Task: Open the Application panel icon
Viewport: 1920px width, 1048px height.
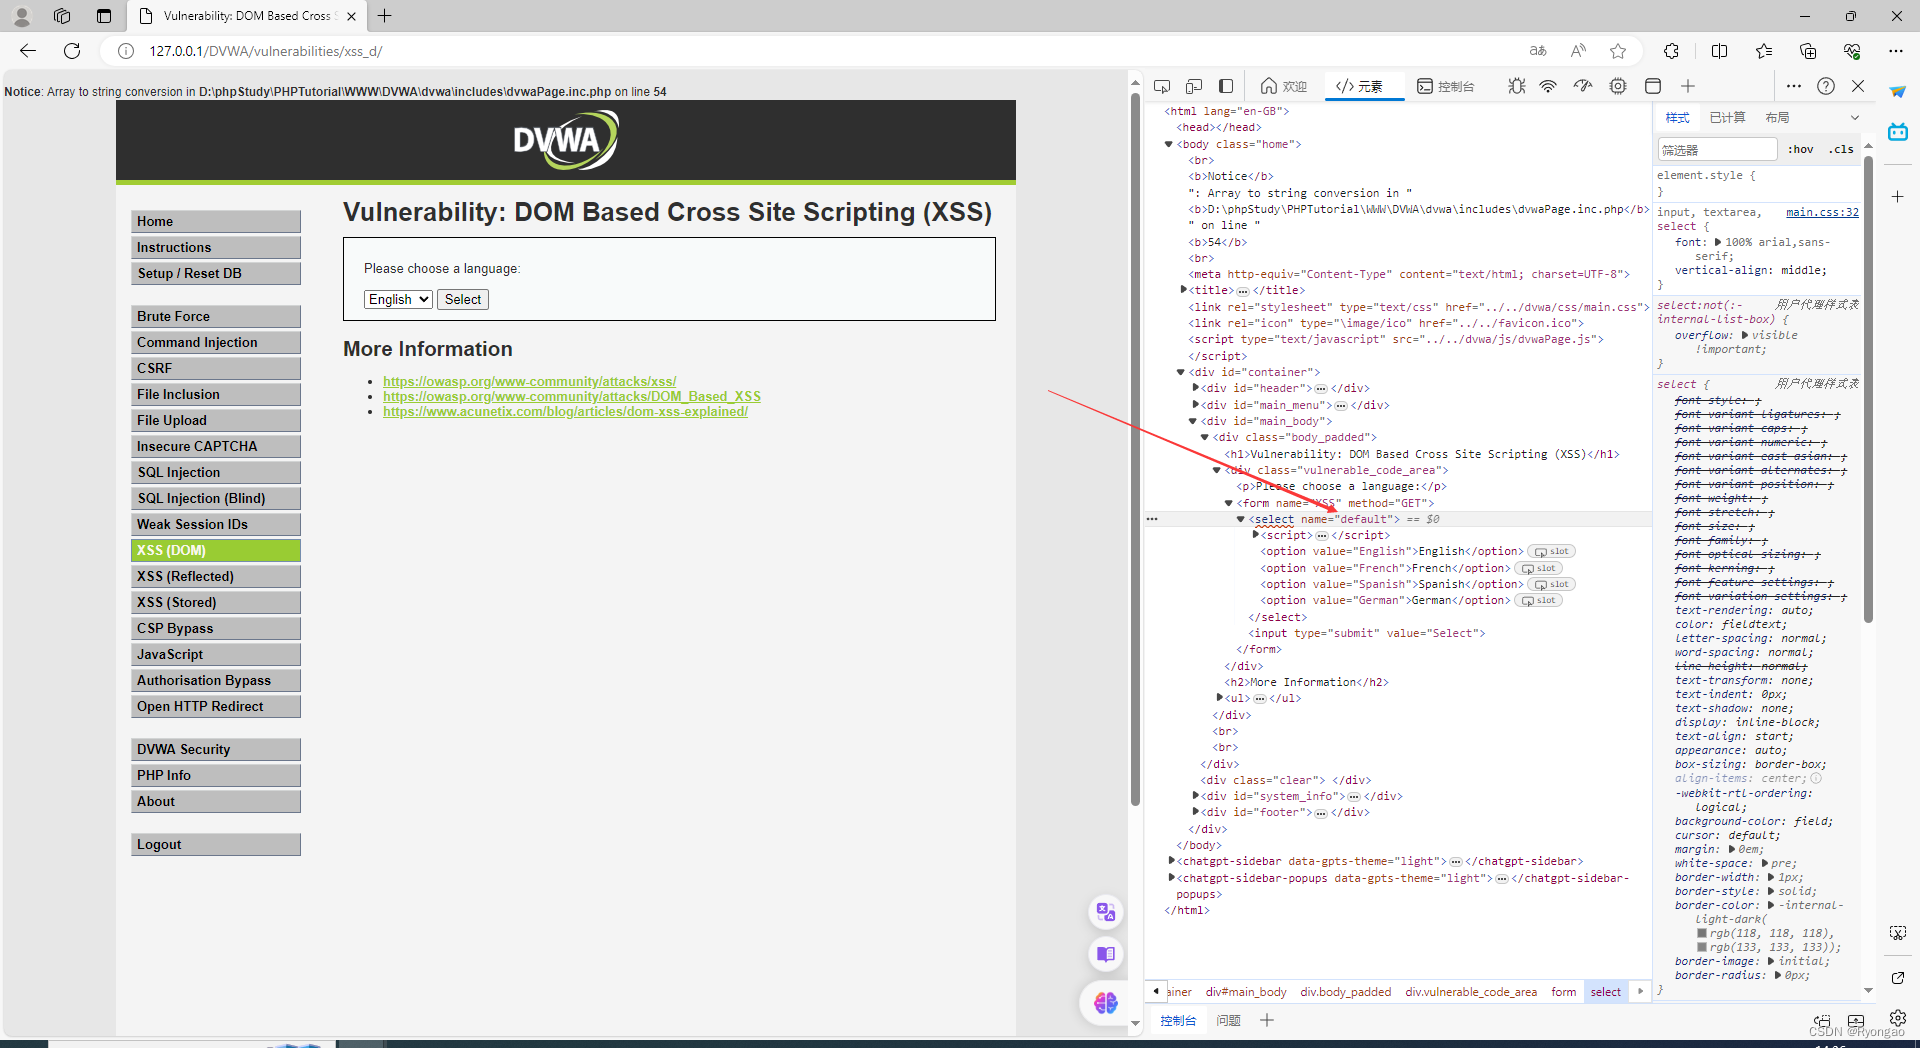Action: coord(1653,86)
